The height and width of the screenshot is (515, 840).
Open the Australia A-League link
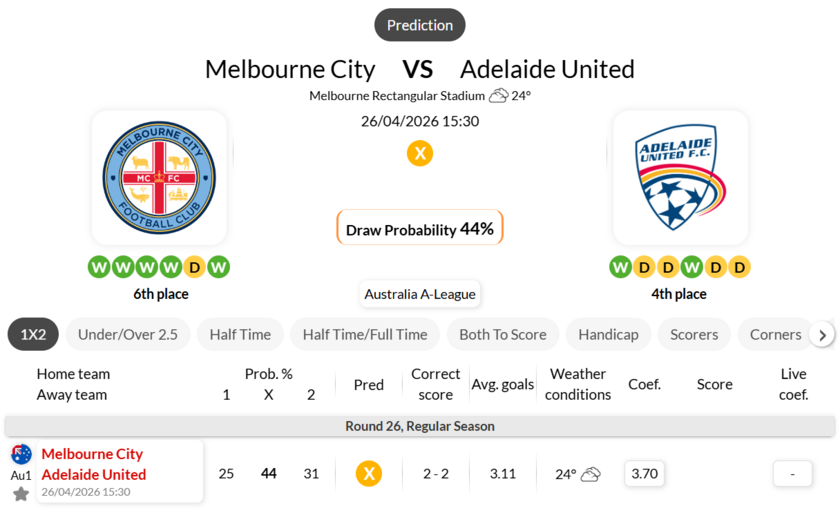[x=420, y=294]
